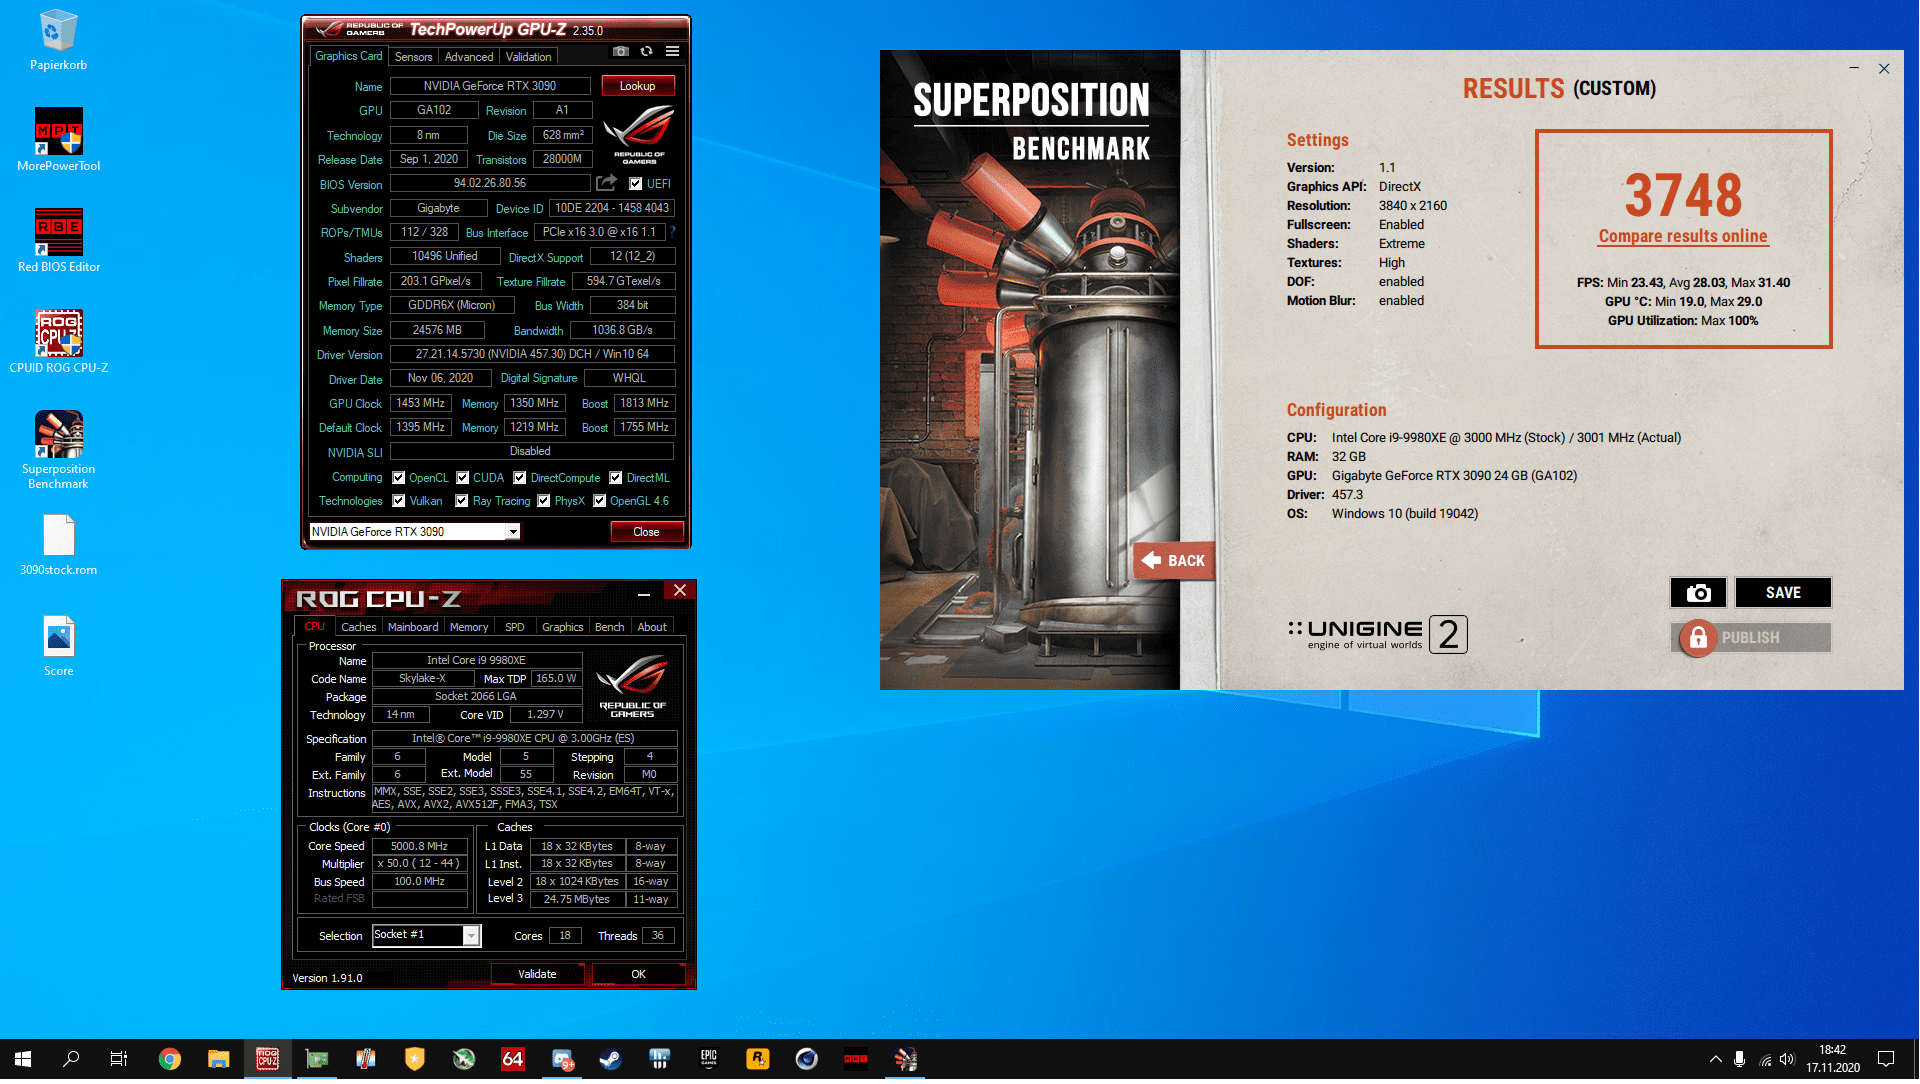
Task: Toggle the Ray Tracing checkbox
Action: tap(462, 501)
